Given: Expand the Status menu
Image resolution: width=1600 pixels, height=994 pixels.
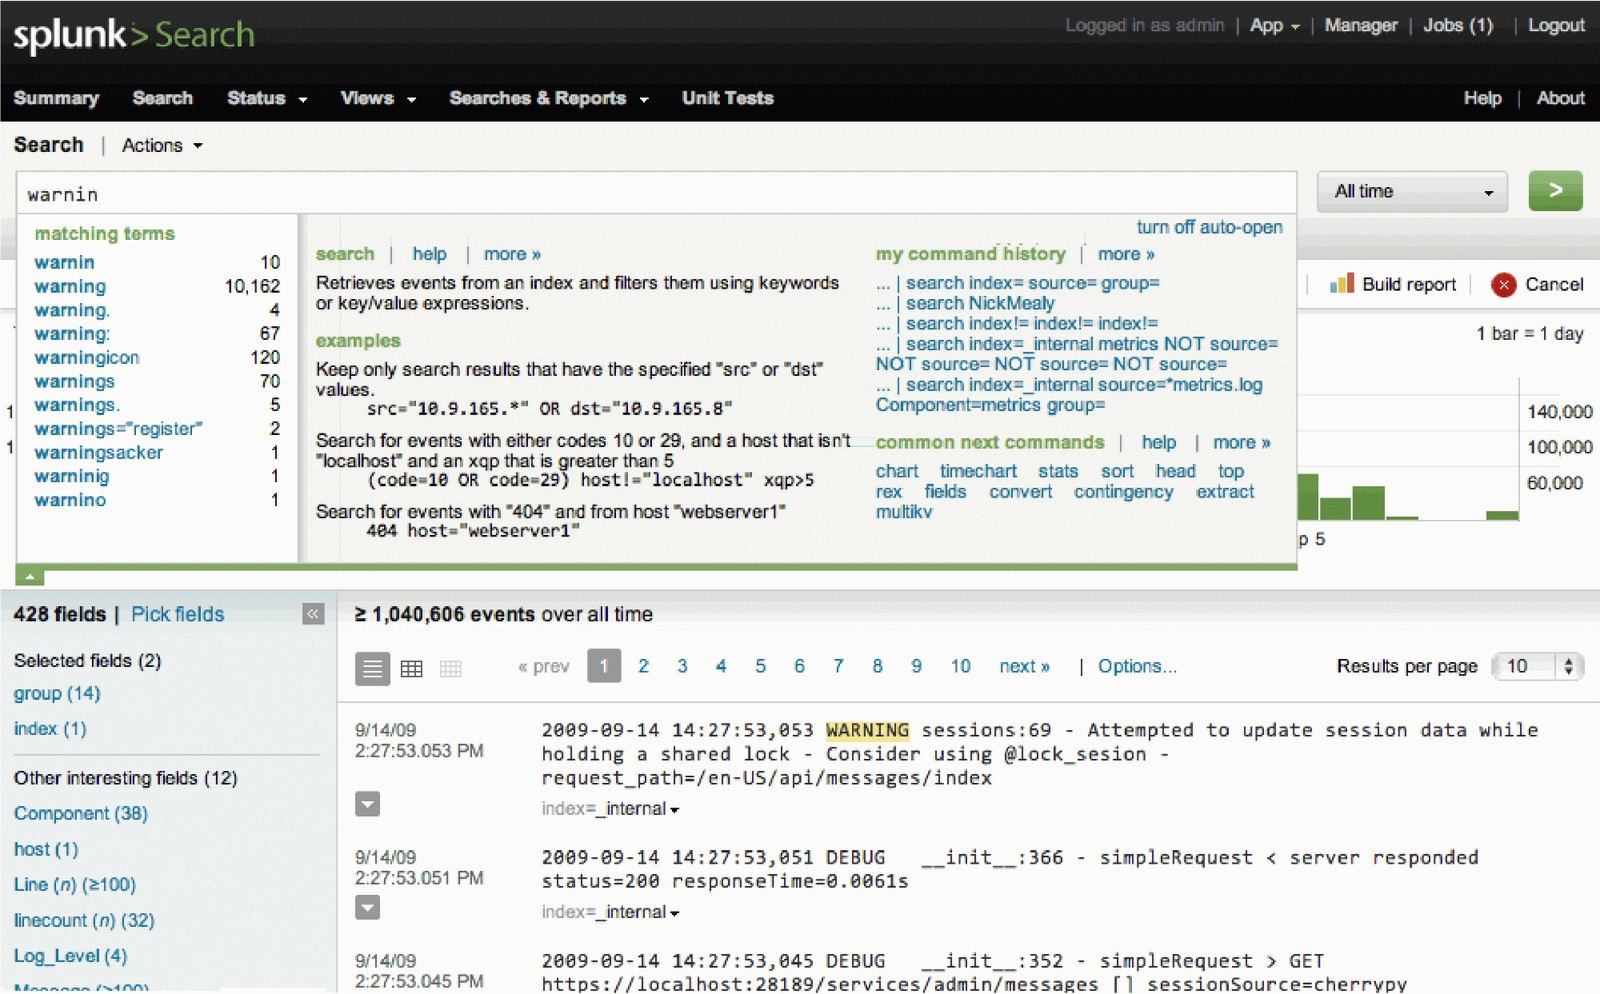Looking at the screenshot, I should (x=267, y=98).
